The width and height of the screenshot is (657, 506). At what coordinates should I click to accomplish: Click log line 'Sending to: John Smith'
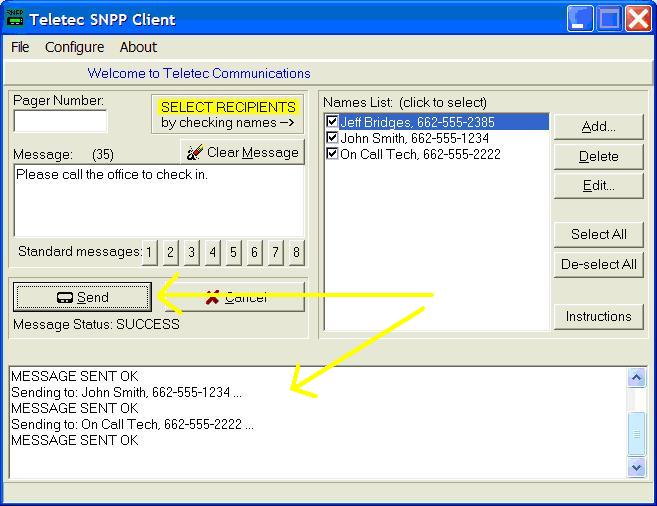[x=126, y=392]
